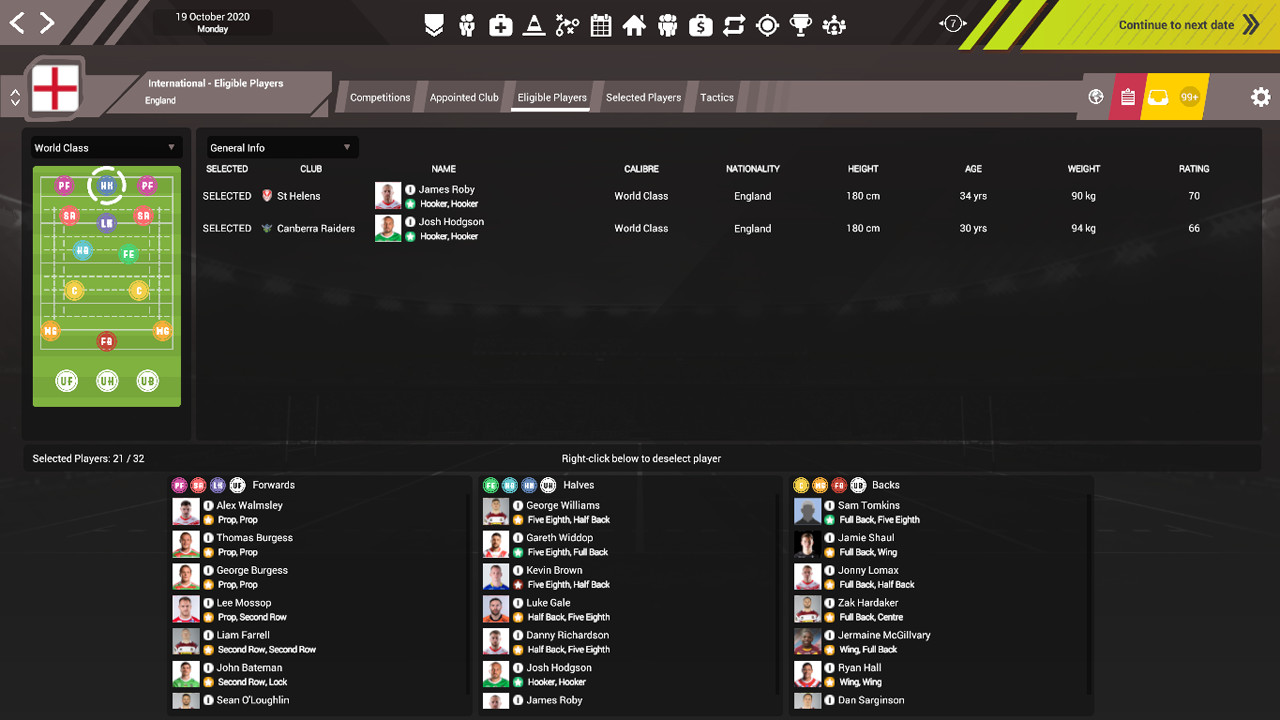Viewport: 1280px width, 720px height.
Task: Click the world globe icon near top right
Action: click(x=1095, y=97)
